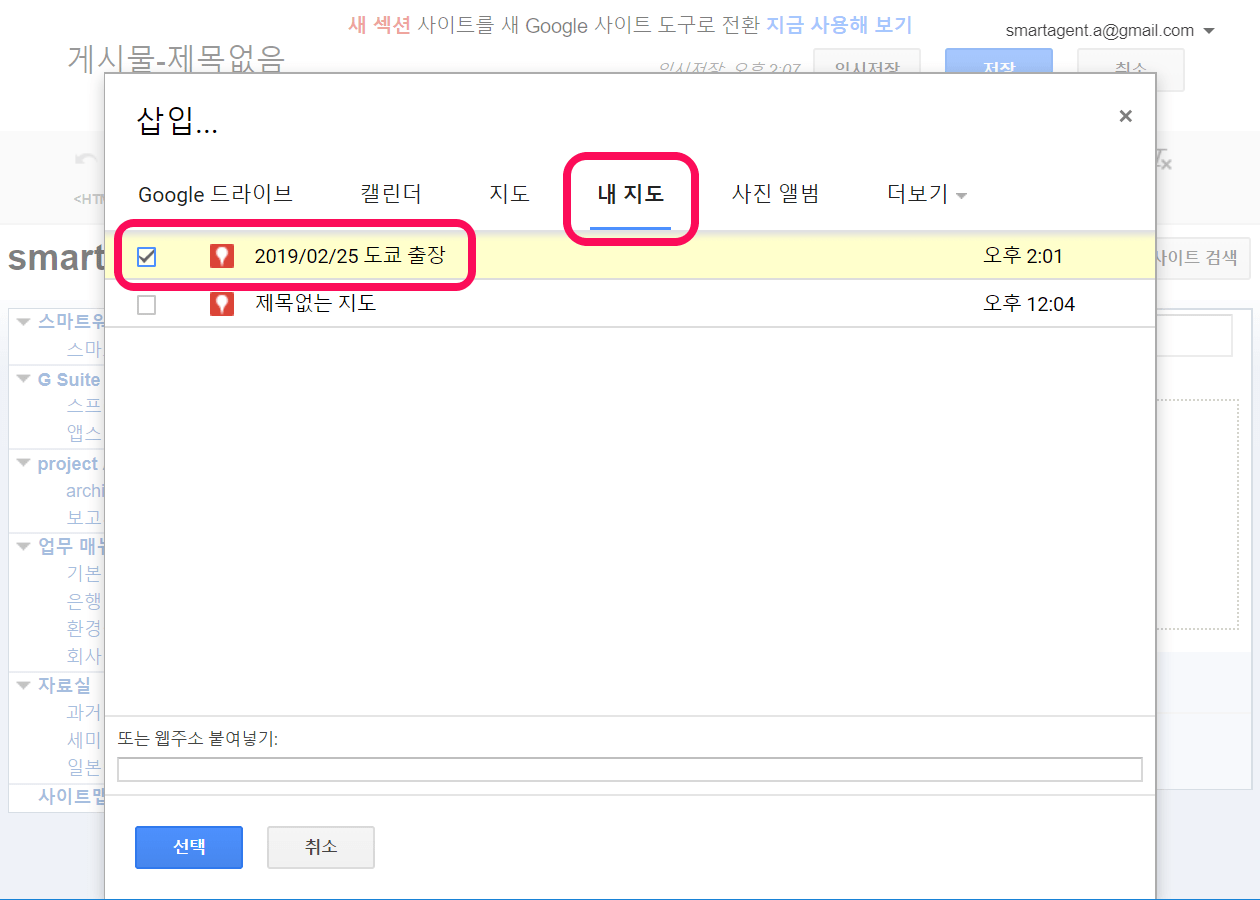Select the 내 지도 tab

[x=630, y=194]
